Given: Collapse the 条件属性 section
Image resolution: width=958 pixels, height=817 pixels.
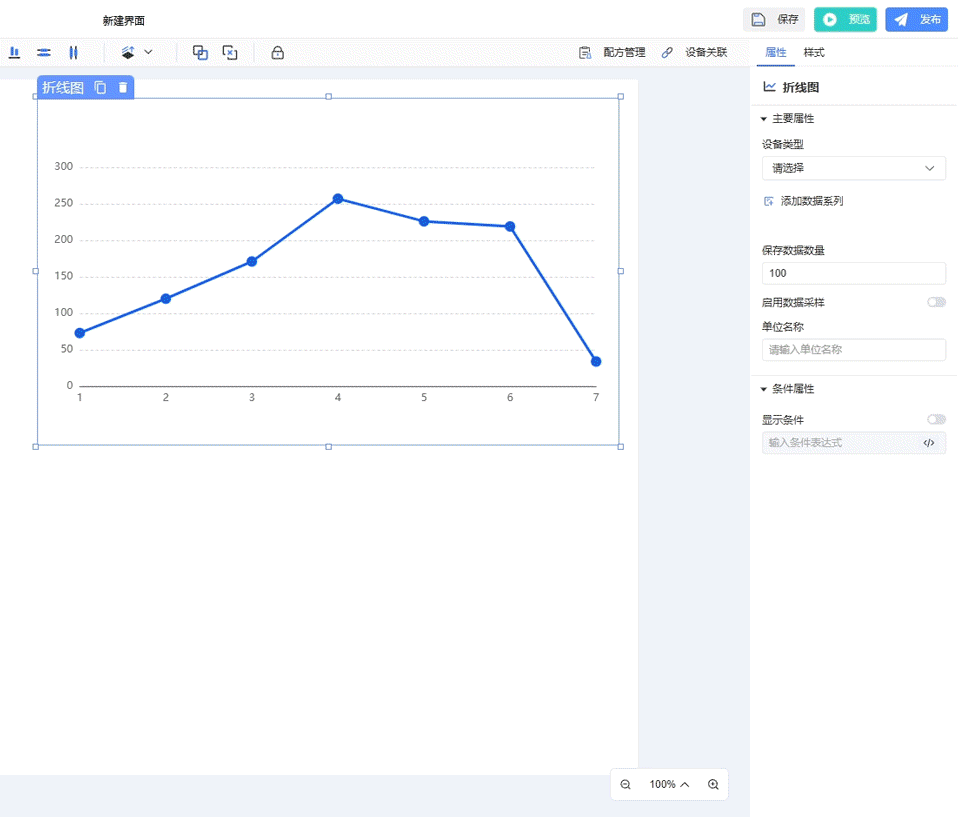Looking at the screenshot, I should click(x=764, y=389).
